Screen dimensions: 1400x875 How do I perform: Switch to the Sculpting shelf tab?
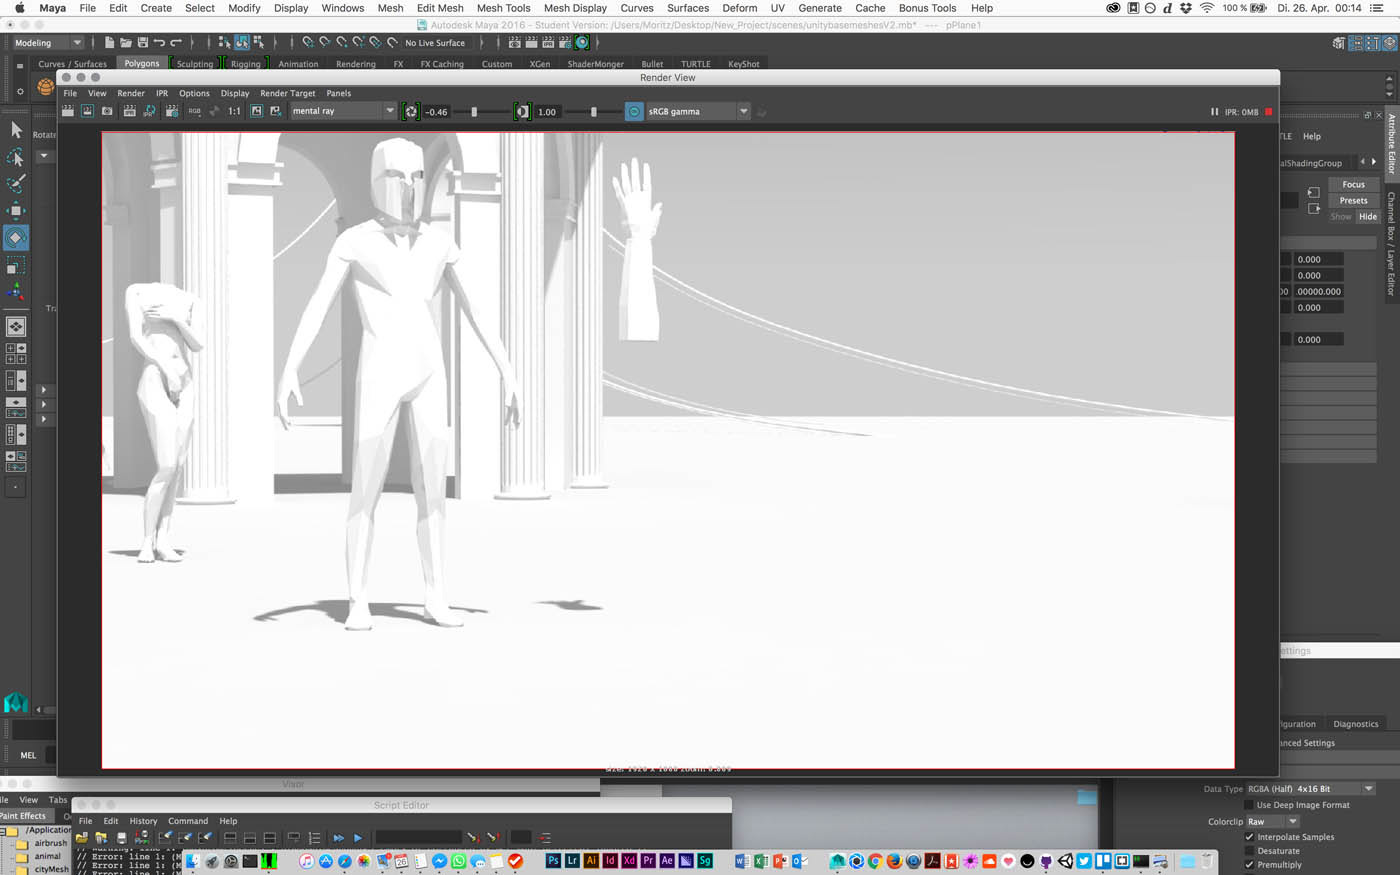[195, 63]
